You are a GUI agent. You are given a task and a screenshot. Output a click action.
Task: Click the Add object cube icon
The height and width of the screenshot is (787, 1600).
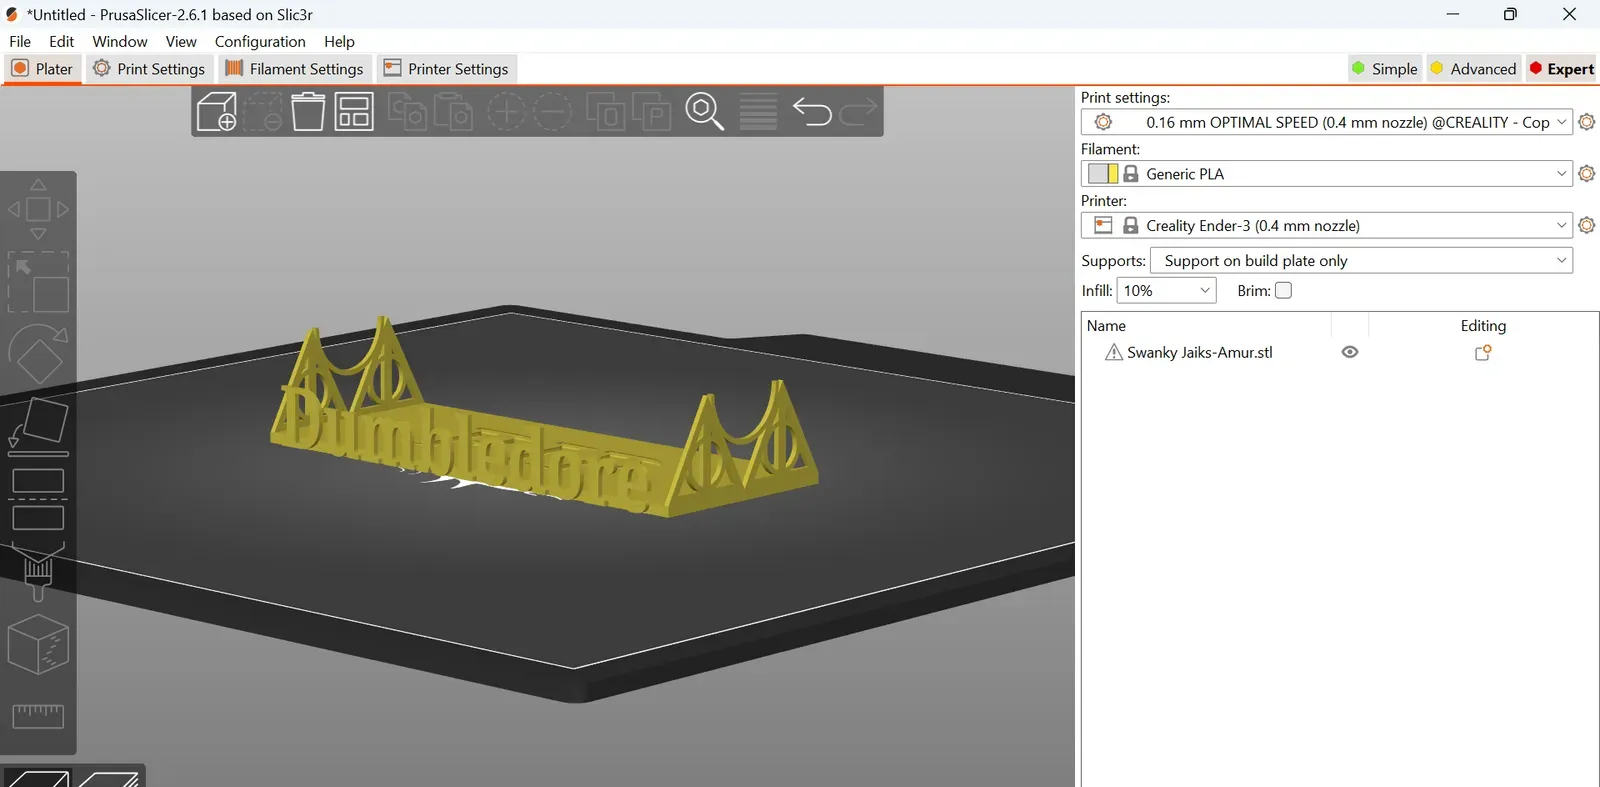point(216,111)
